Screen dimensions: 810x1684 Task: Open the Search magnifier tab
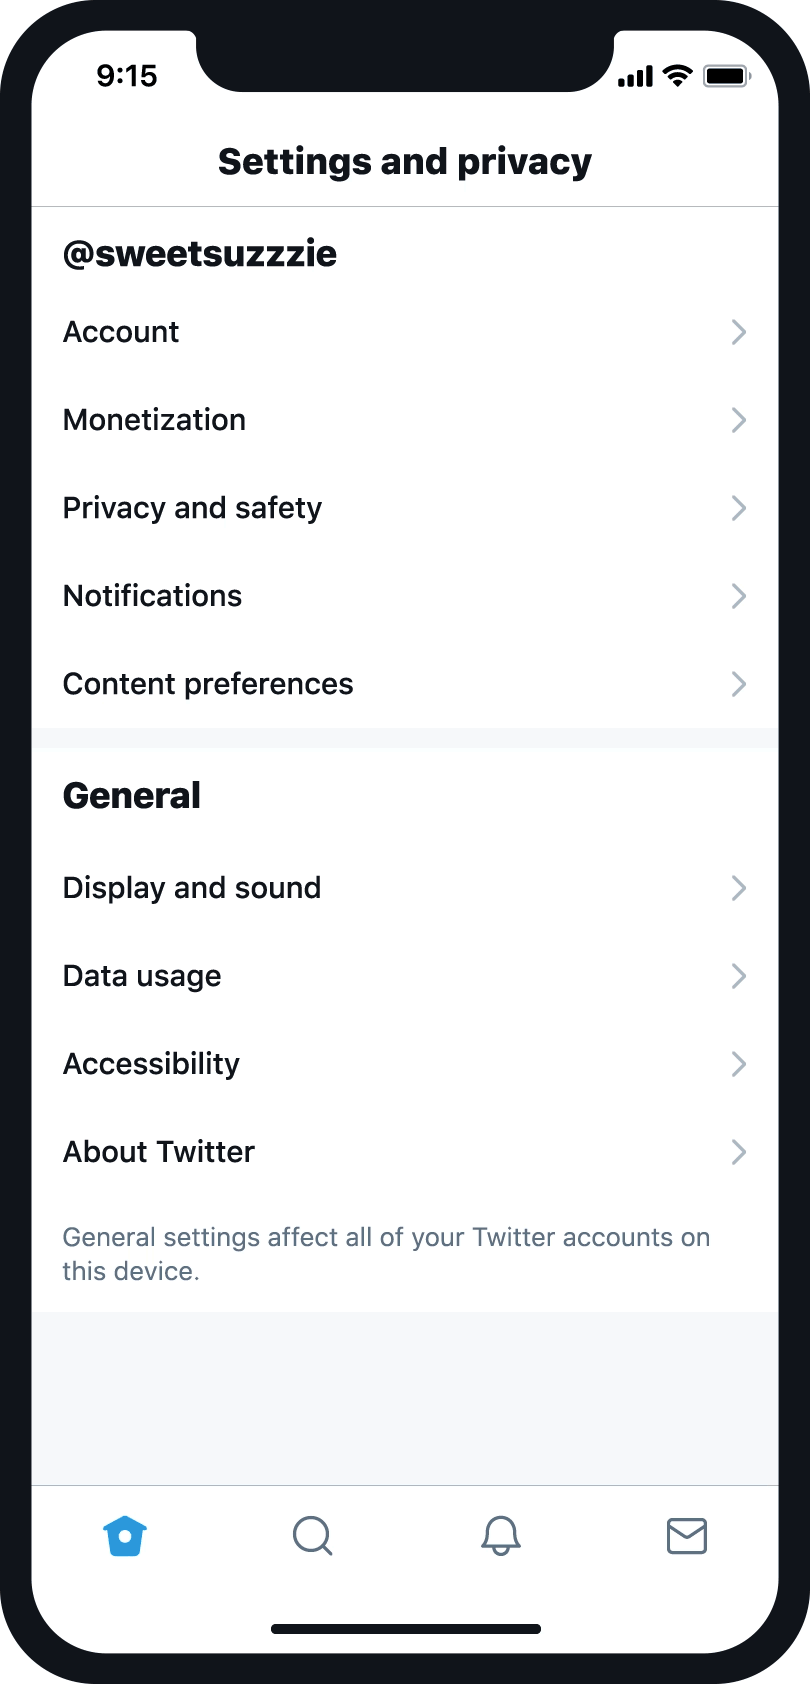tap(312, 1536)
